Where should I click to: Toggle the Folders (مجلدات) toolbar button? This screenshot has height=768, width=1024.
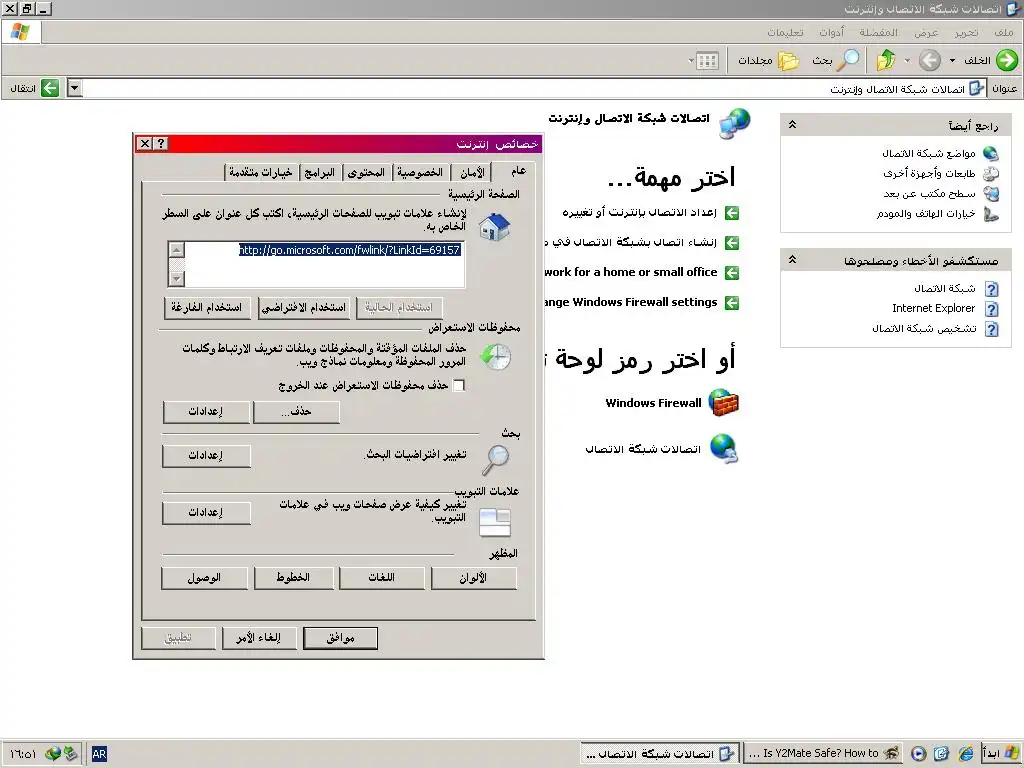click(769, 60)
